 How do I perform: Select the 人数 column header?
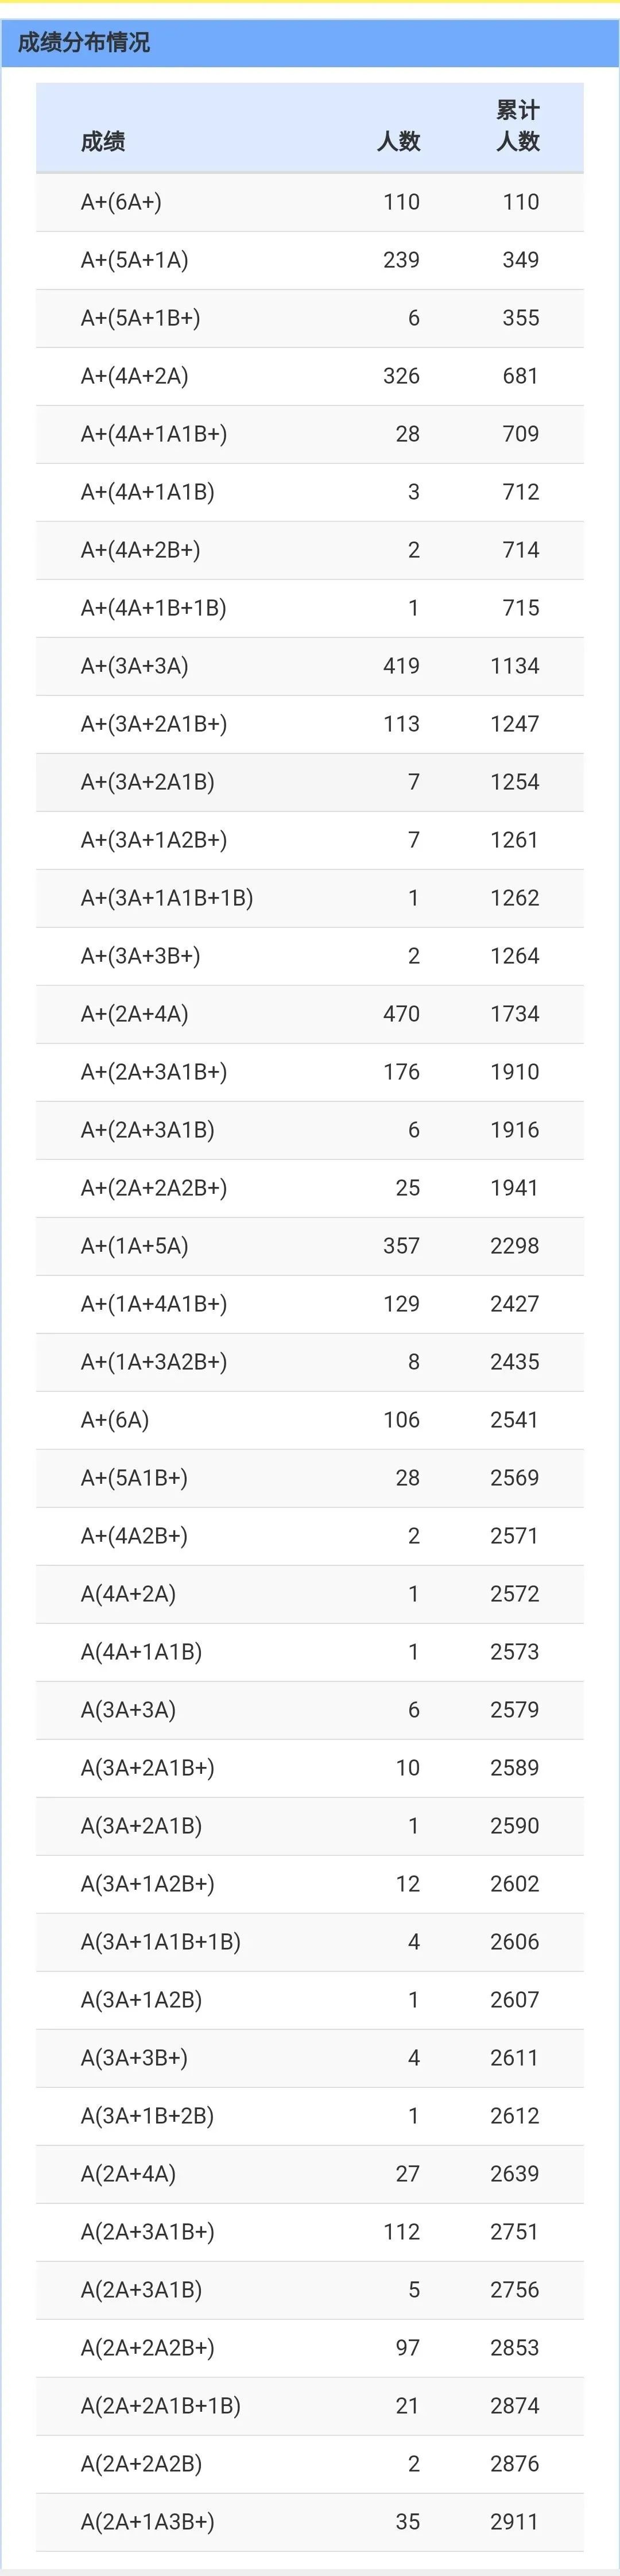398,142
